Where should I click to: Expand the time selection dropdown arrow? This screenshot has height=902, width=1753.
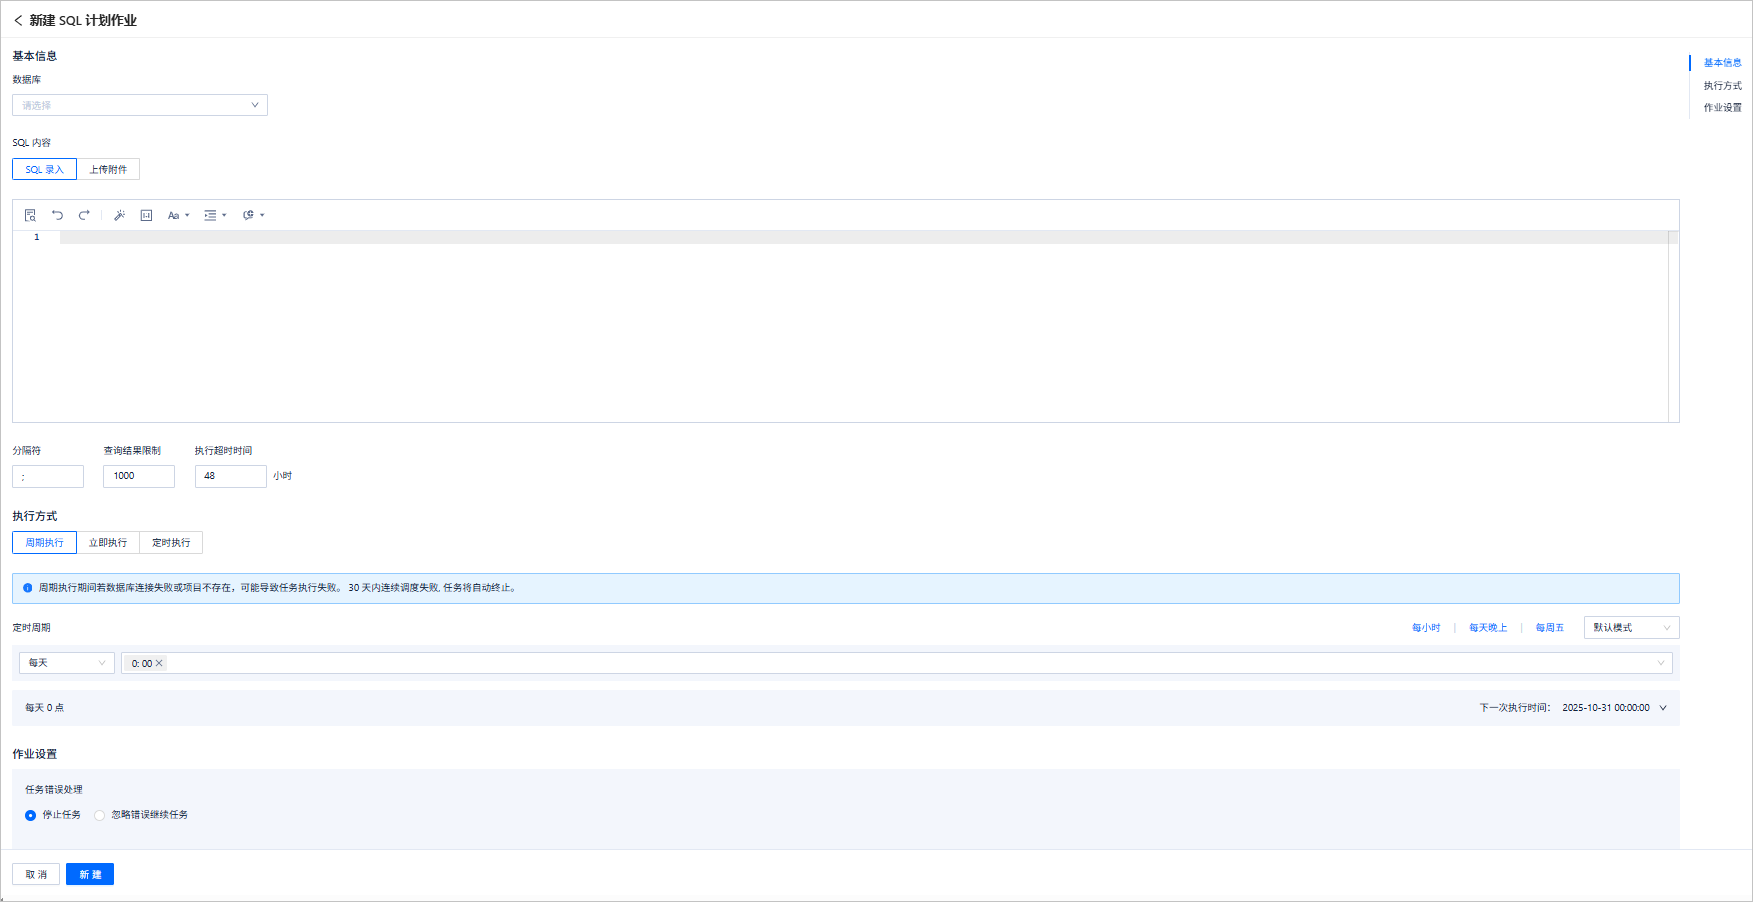tap(1661, 663)
